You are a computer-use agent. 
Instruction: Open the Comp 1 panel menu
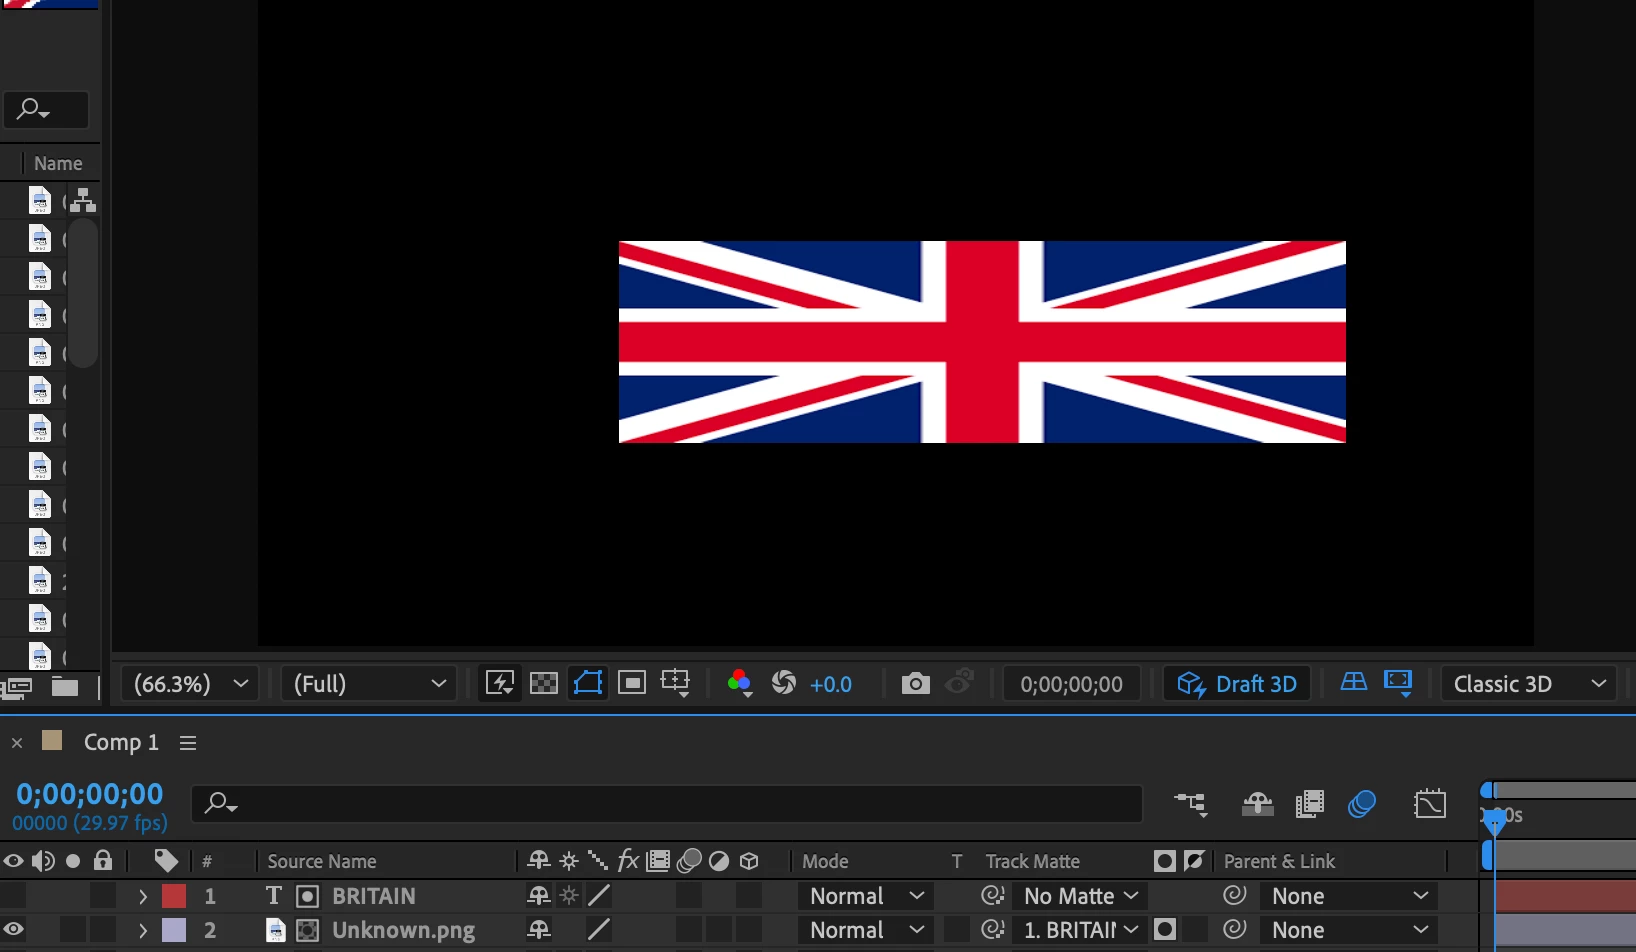188,743
